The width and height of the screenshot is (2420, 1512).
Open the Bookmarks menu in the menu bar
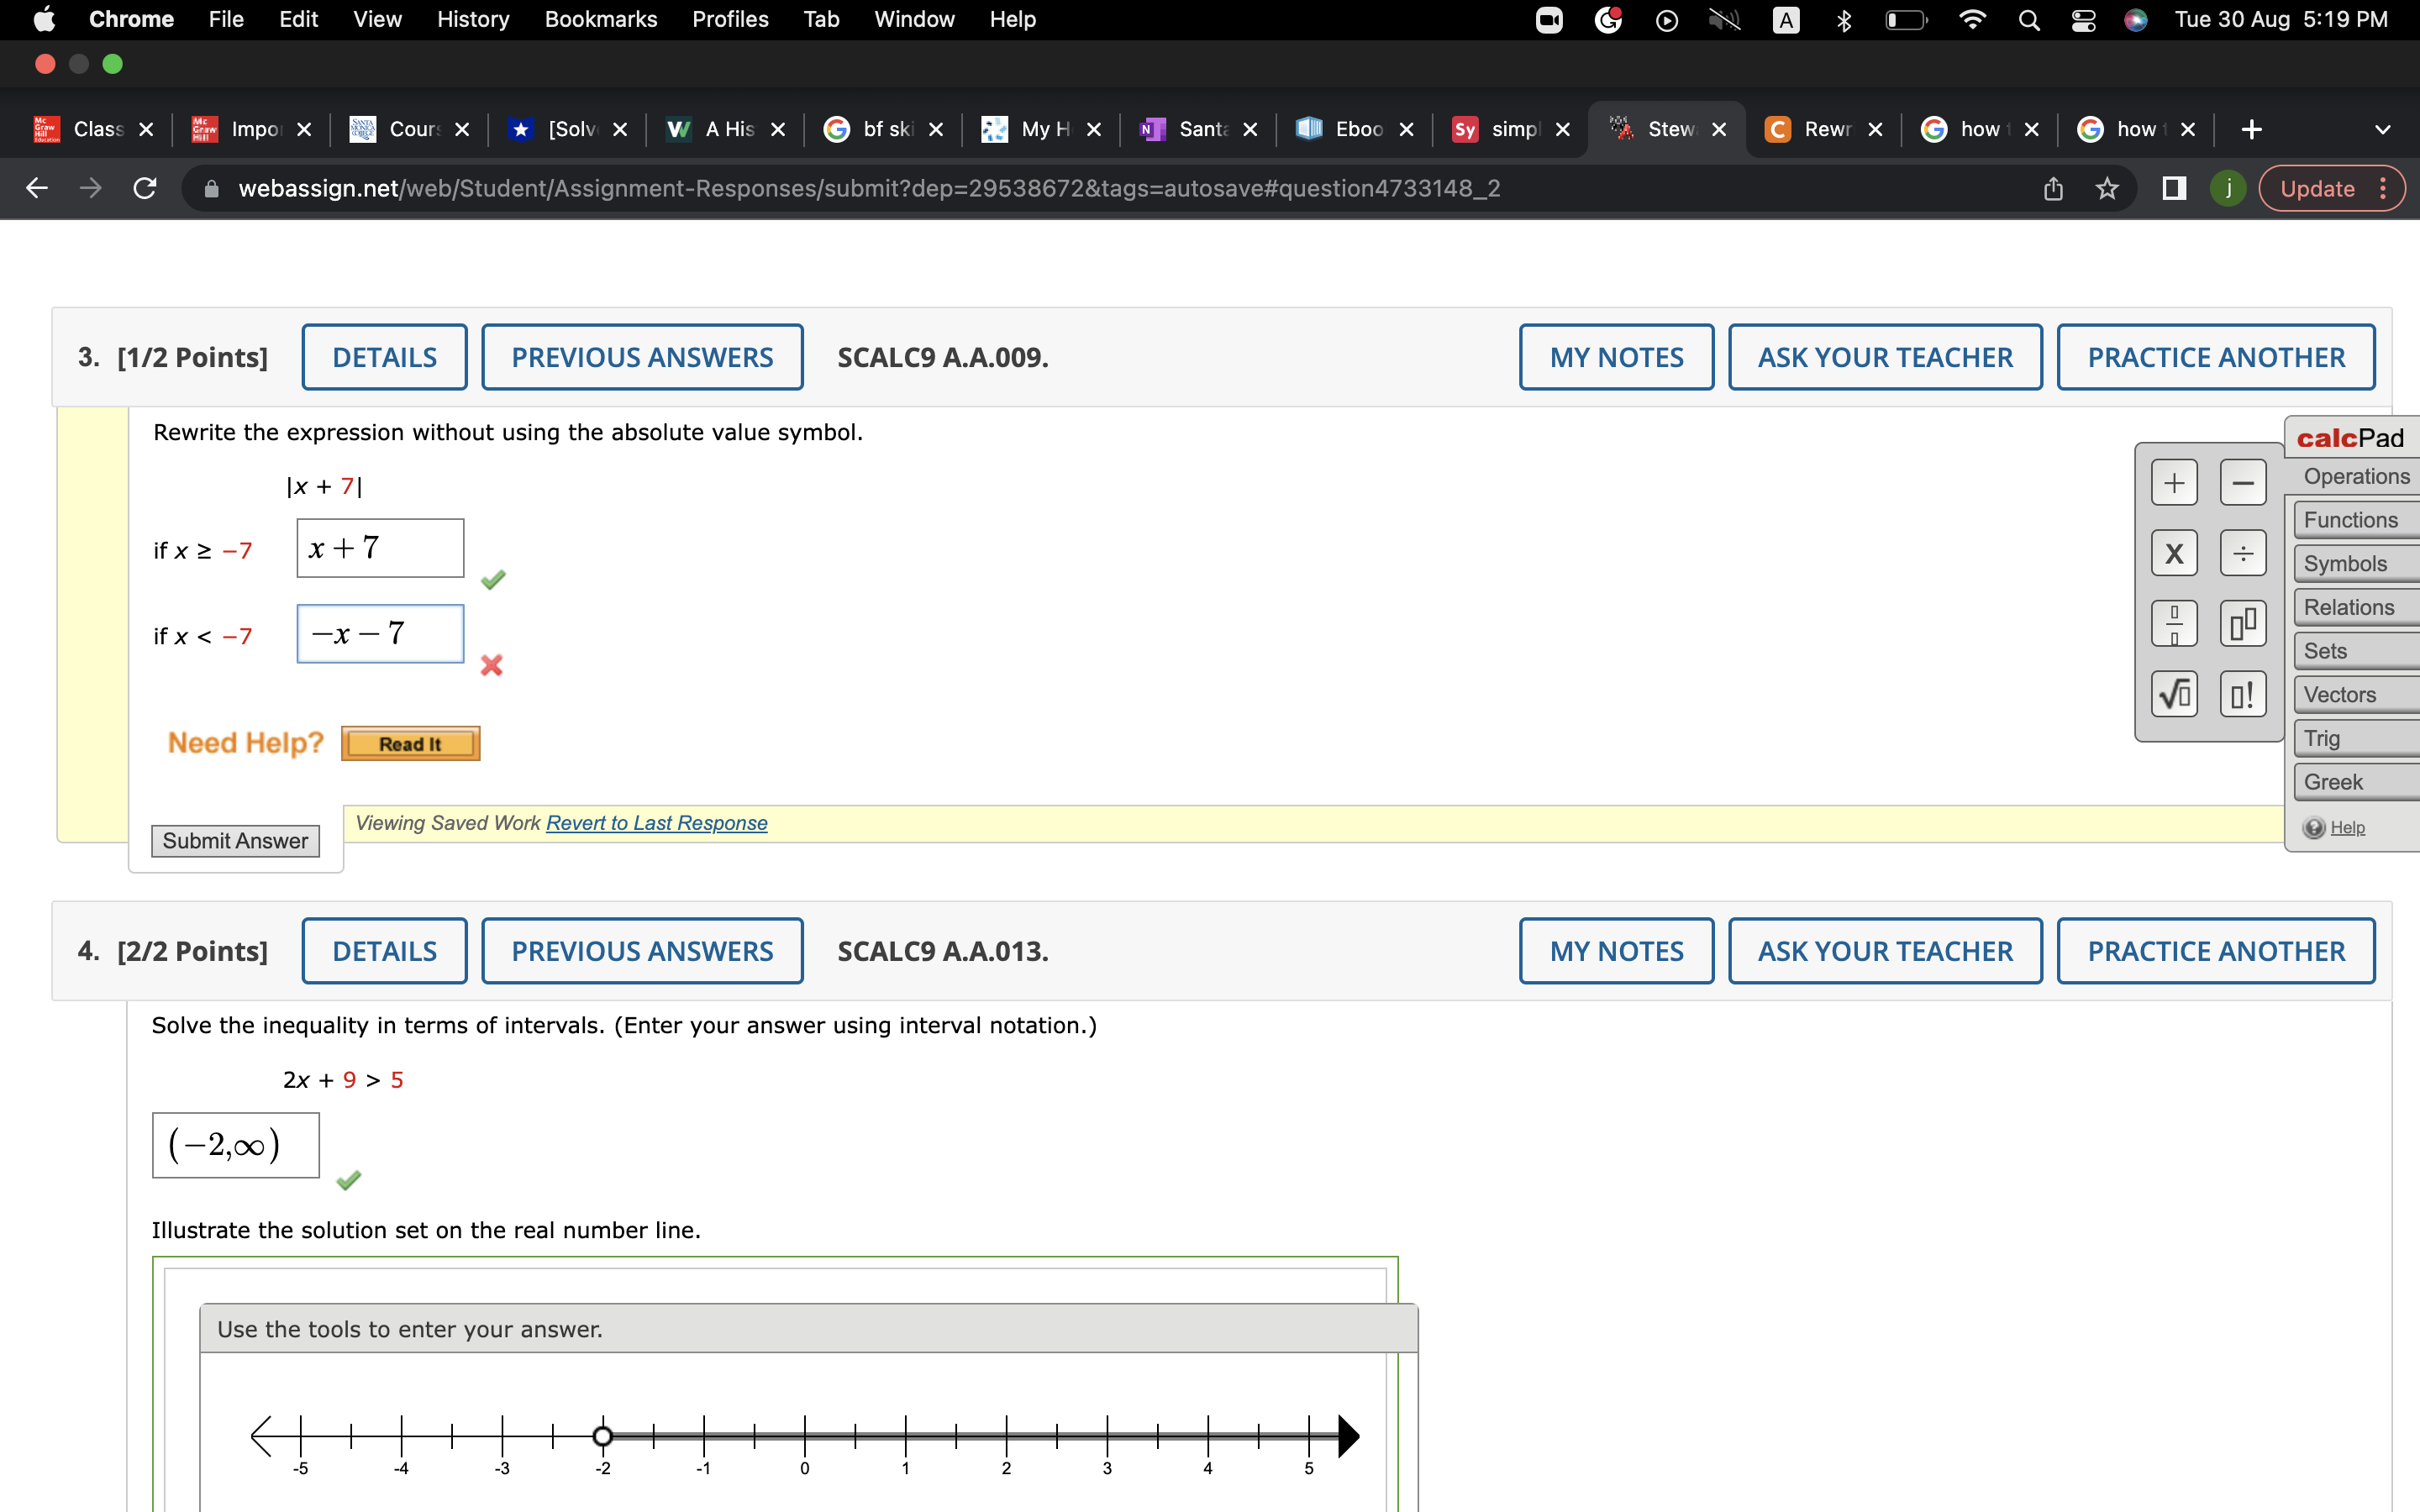pyautogui.click(x=600, y=19)
